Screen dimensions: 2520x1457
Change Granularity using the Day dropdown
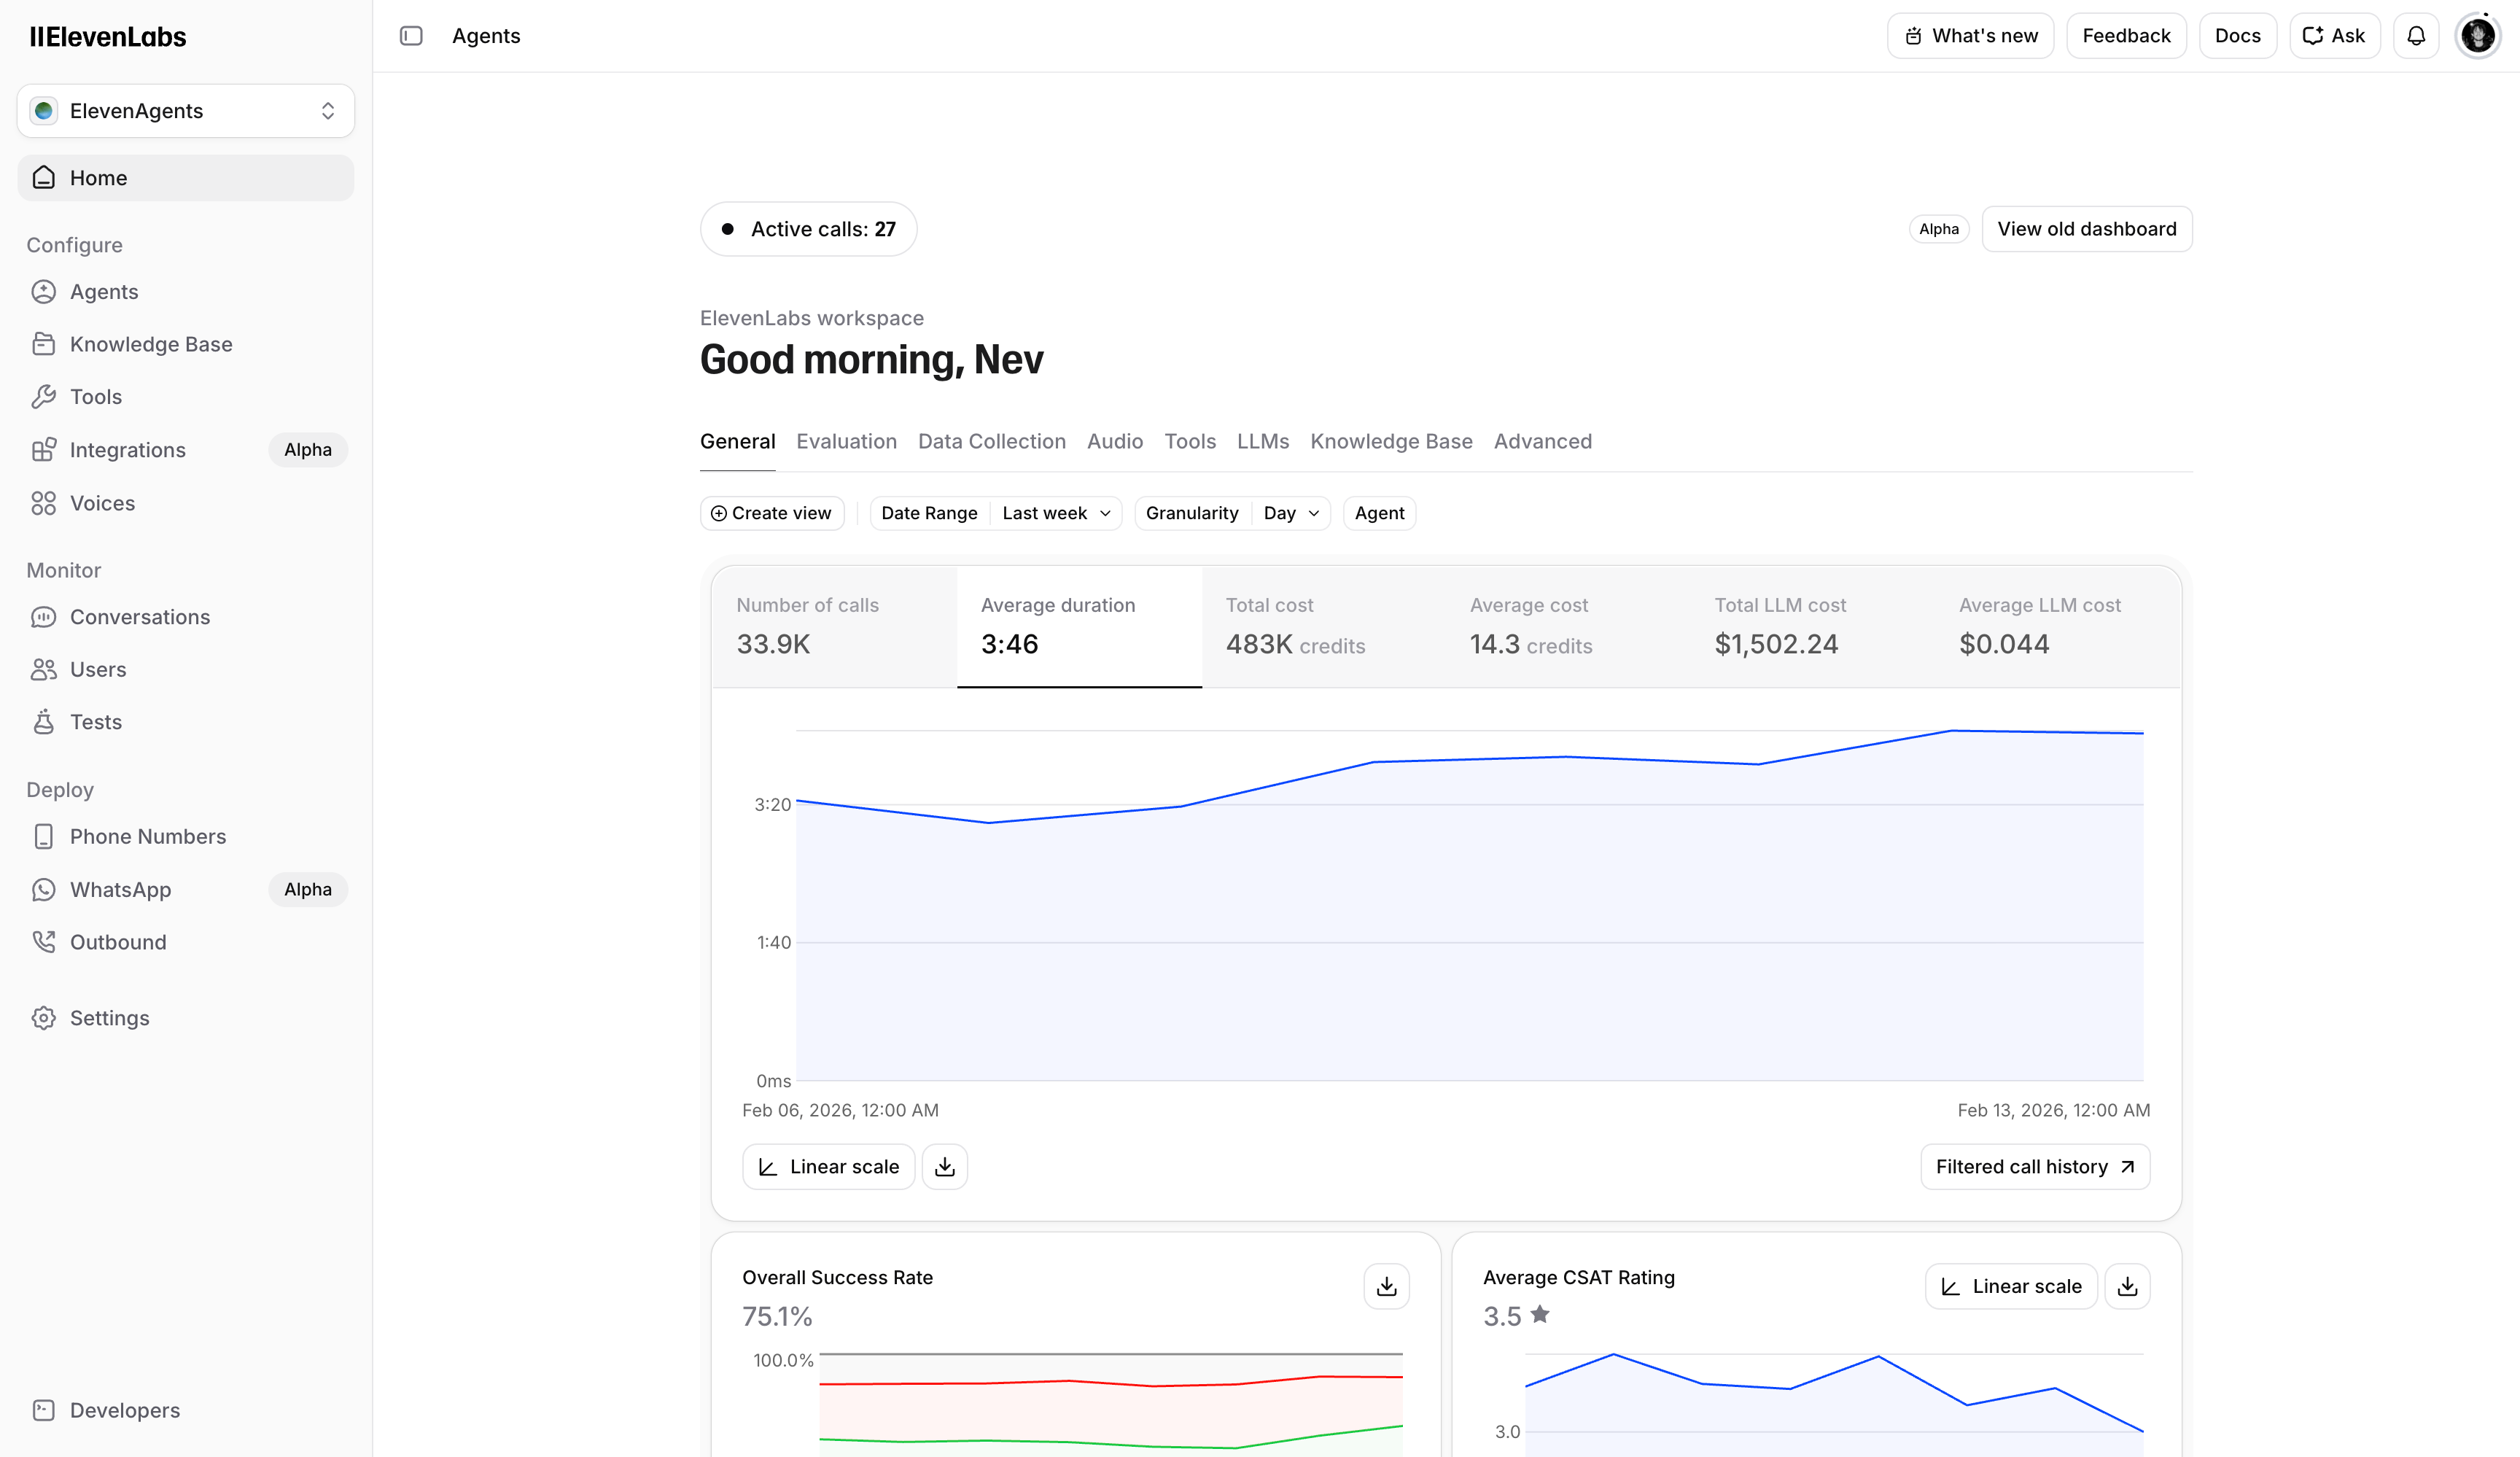tap(1290, 513)
